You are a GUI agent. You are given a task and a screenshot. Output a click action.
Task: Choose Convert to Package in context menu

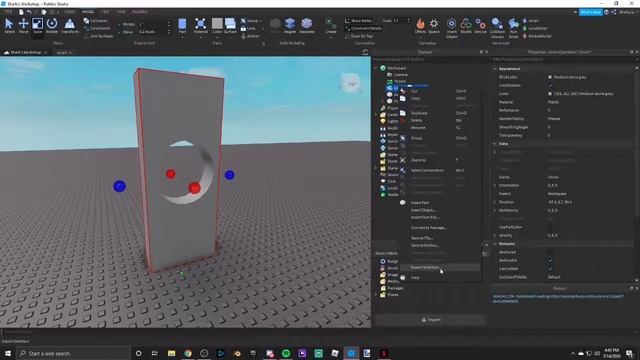(440, 228)
